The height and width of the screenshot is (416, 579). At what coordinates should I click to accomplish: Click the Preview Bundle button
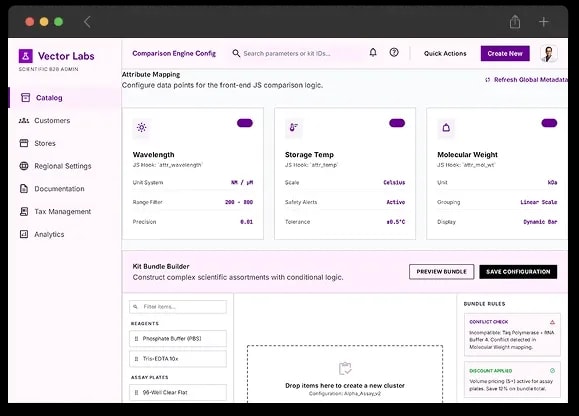tap(441, 272)
